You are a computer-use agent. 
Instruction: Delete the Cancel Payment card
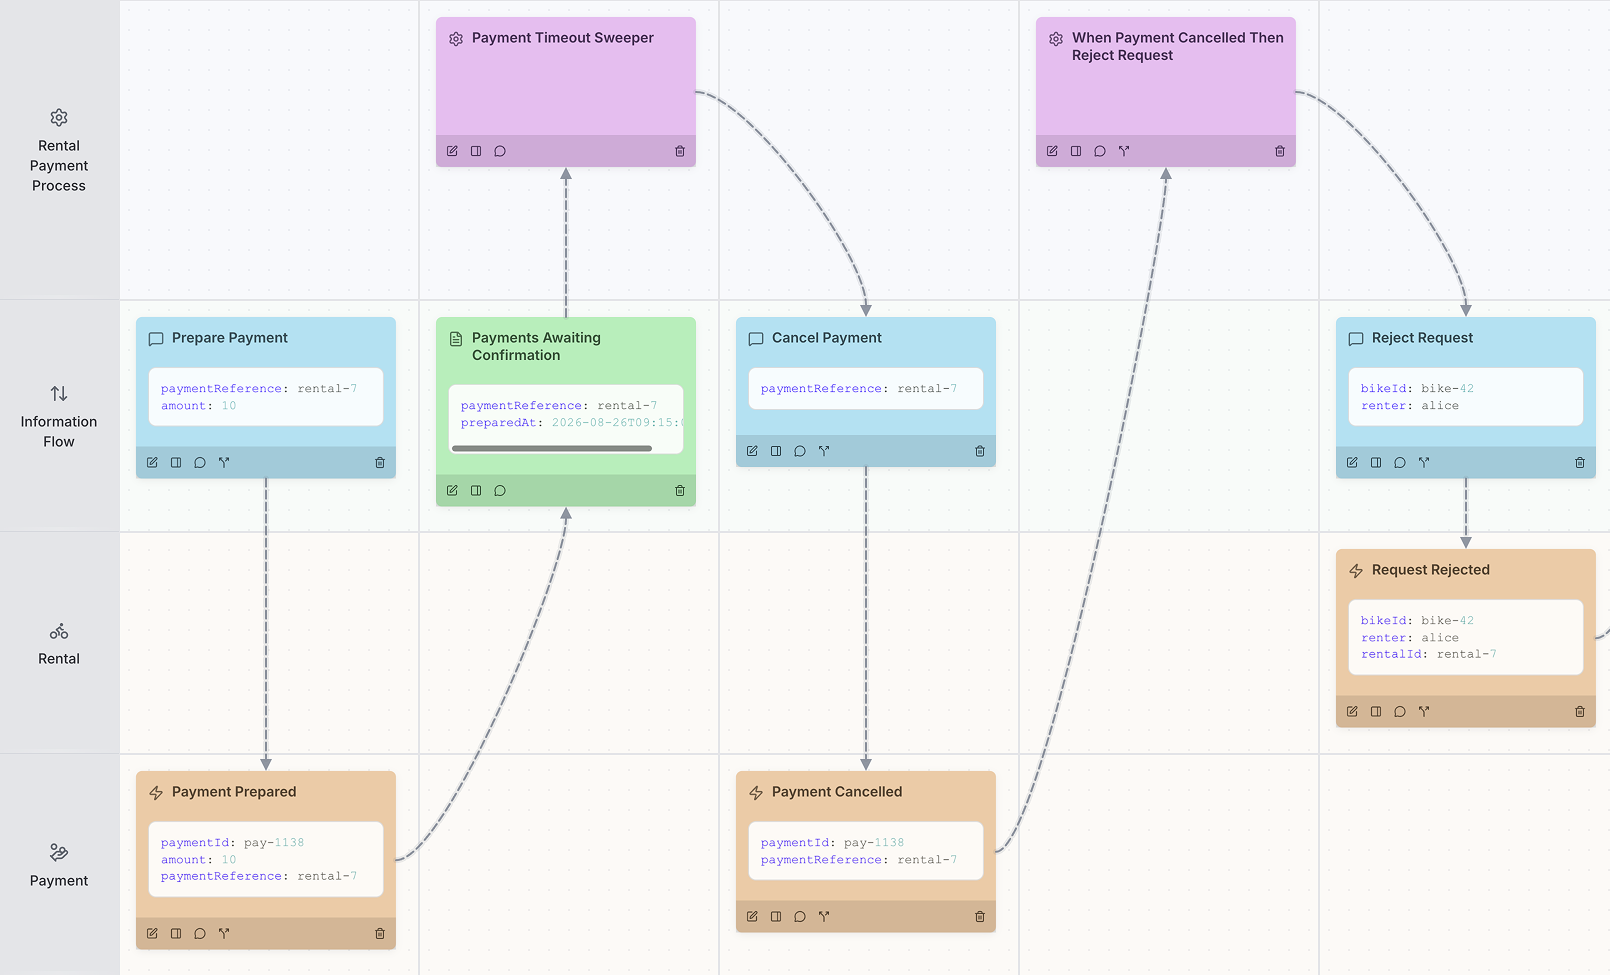pyautogui.click(x=980, y=451)
